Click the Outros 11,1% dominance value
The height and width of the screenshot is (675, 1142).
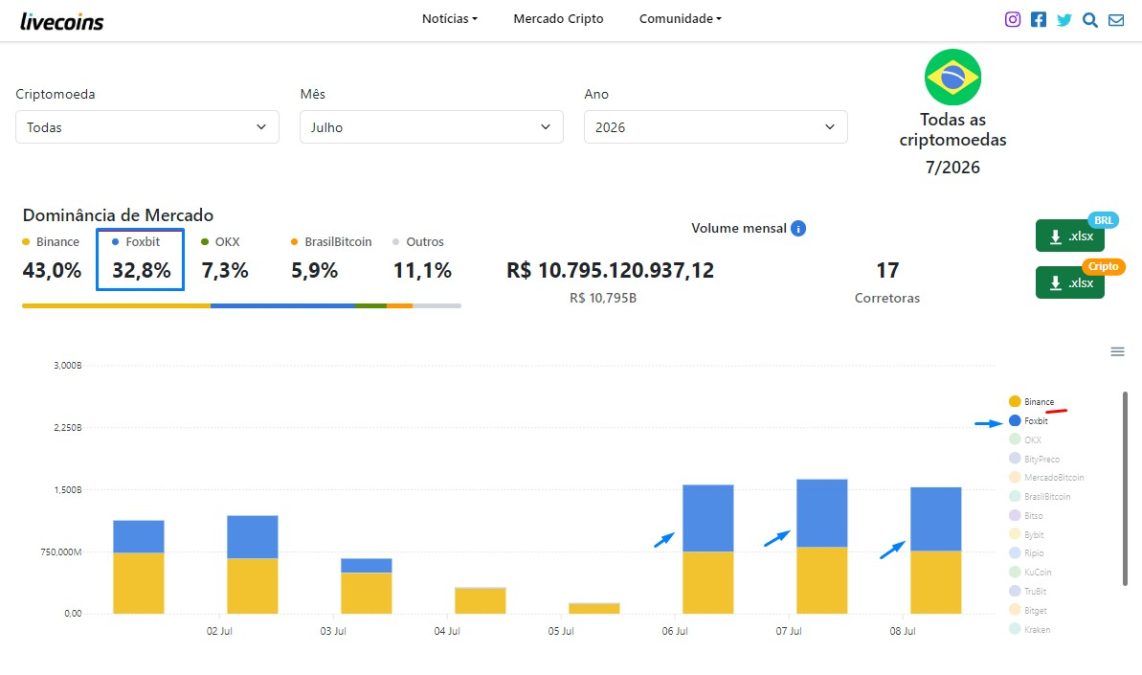(422, 271)
